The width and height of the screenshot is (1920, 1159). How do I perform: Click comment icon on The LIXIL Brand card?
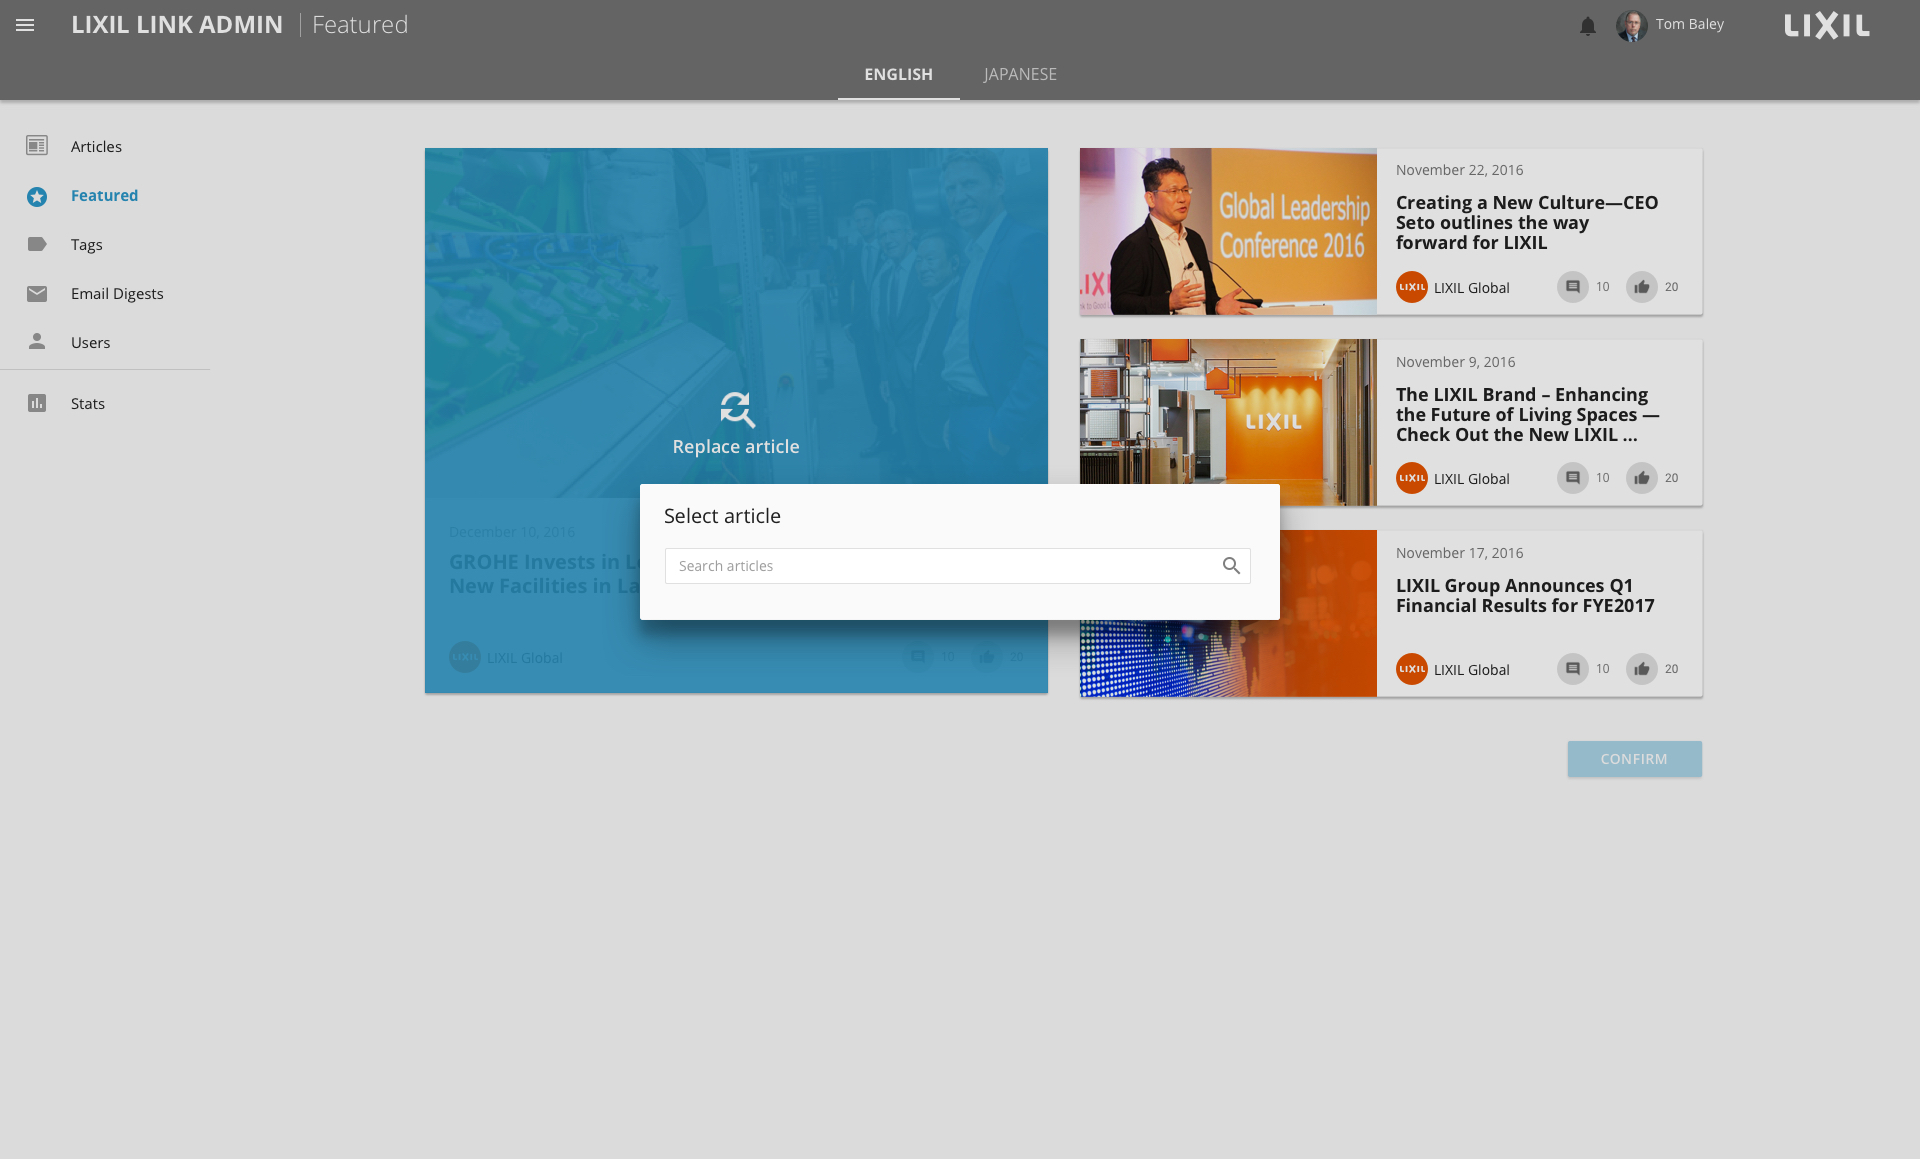(x=1573, y=478)
